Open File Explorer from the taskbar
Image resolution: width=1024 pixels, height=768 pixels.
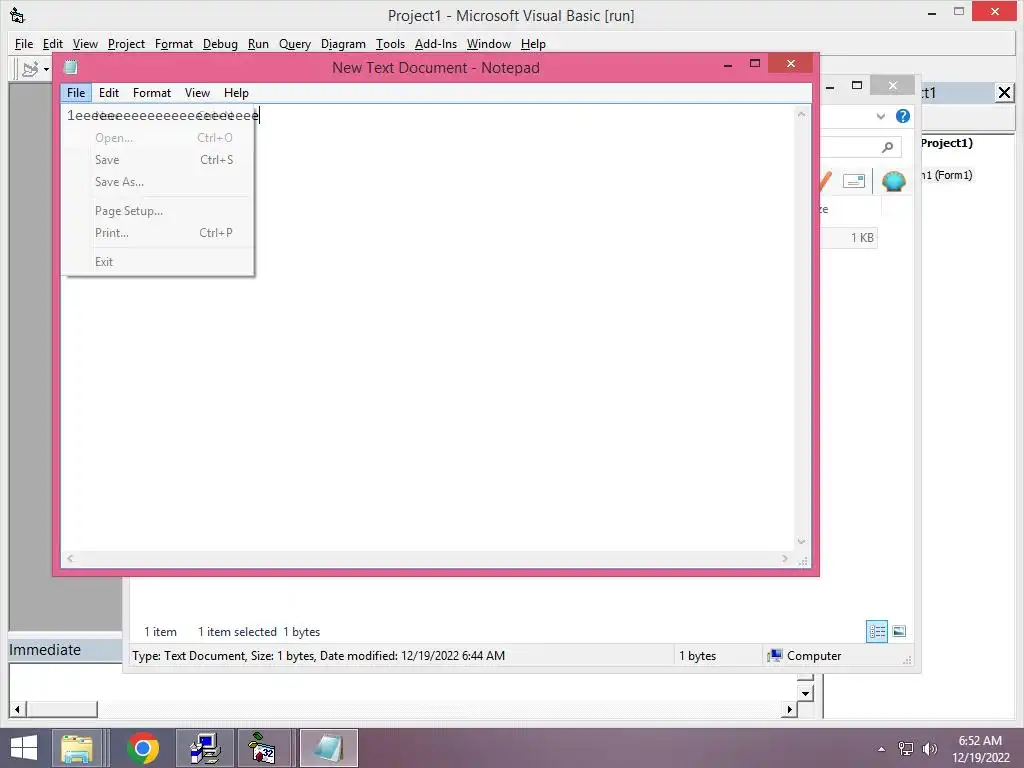click(x=76, y=748)
